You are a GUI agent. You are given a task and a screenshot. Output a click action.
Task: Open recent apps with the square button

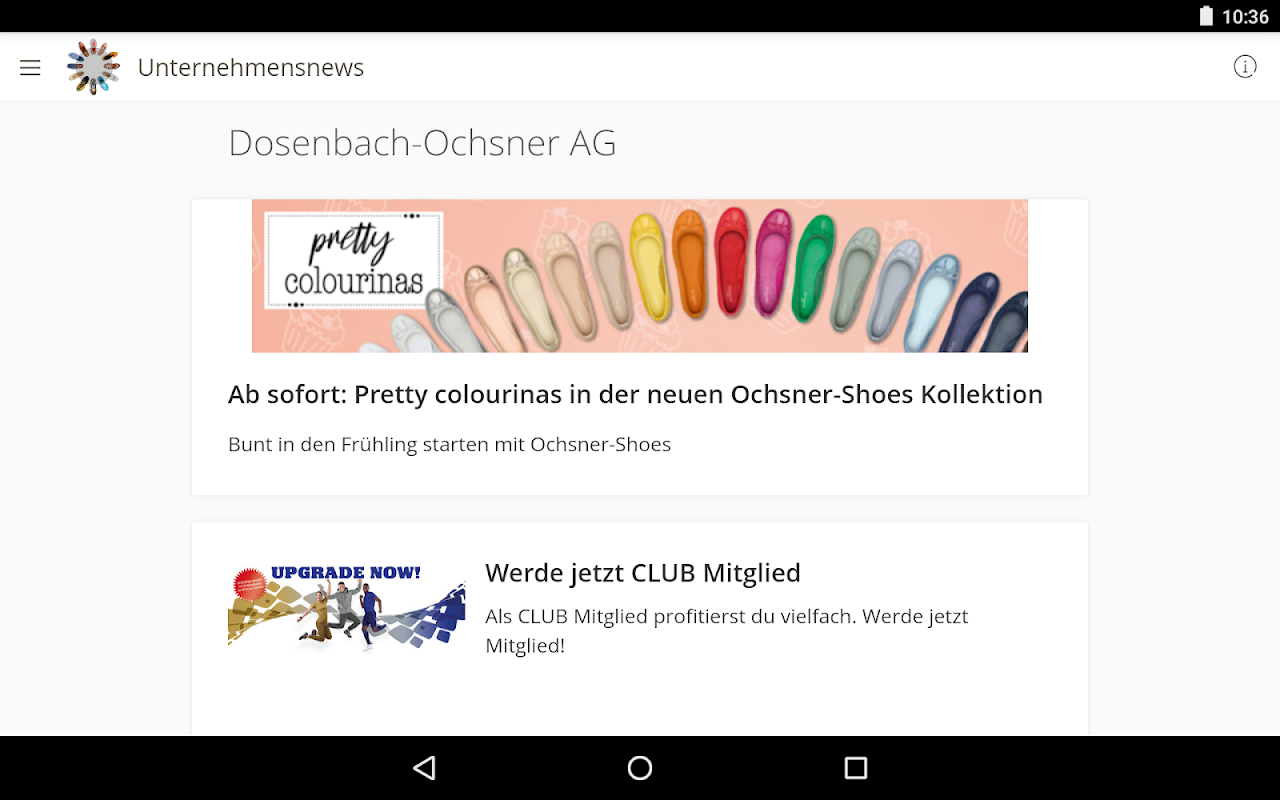coord(856,767)
